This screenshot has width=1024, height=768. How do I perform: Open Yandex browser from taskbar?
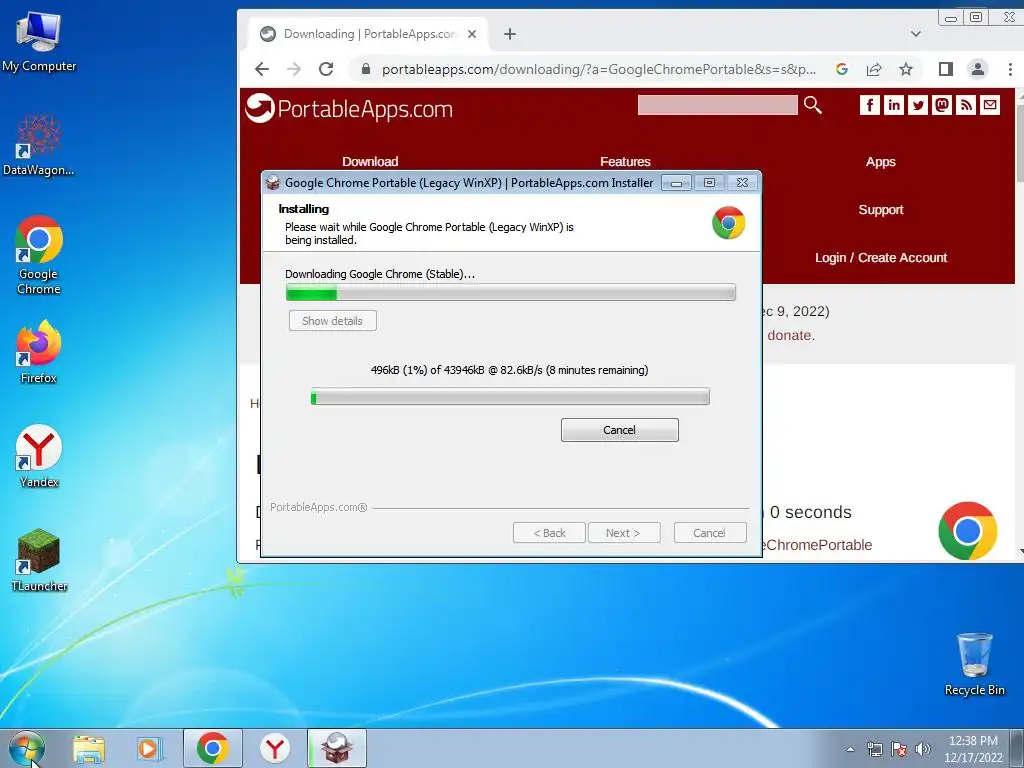pos(275,748)
